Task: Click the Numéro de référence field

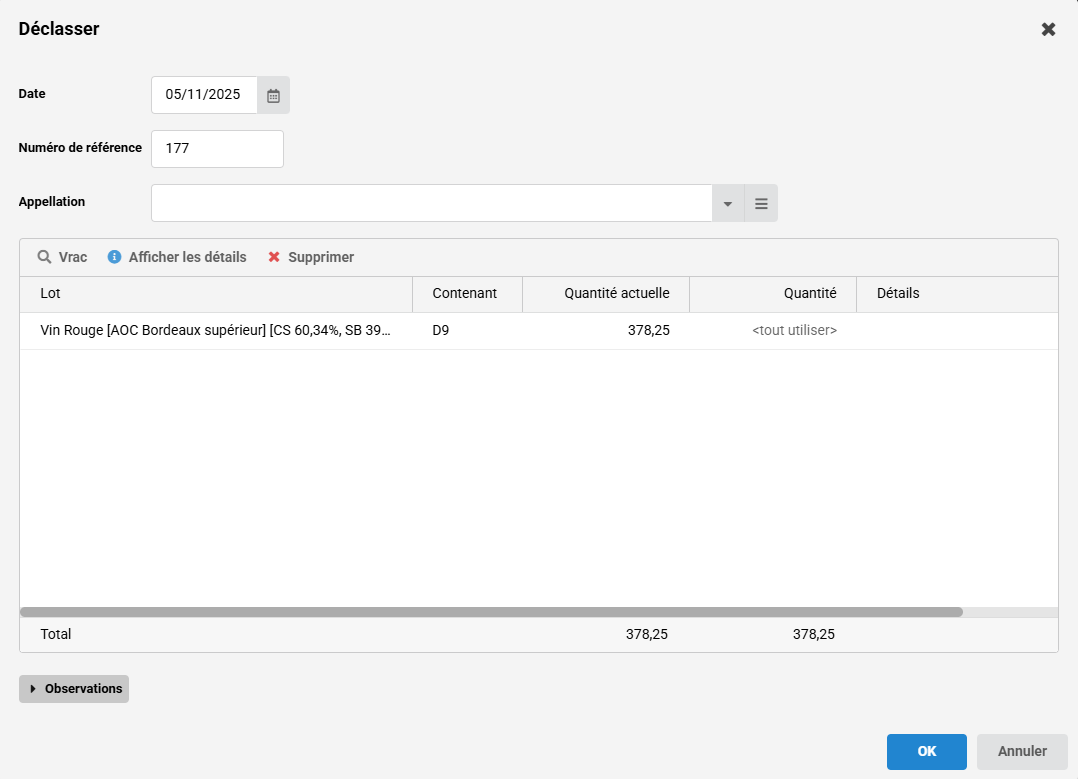Action: coord(217,149)
